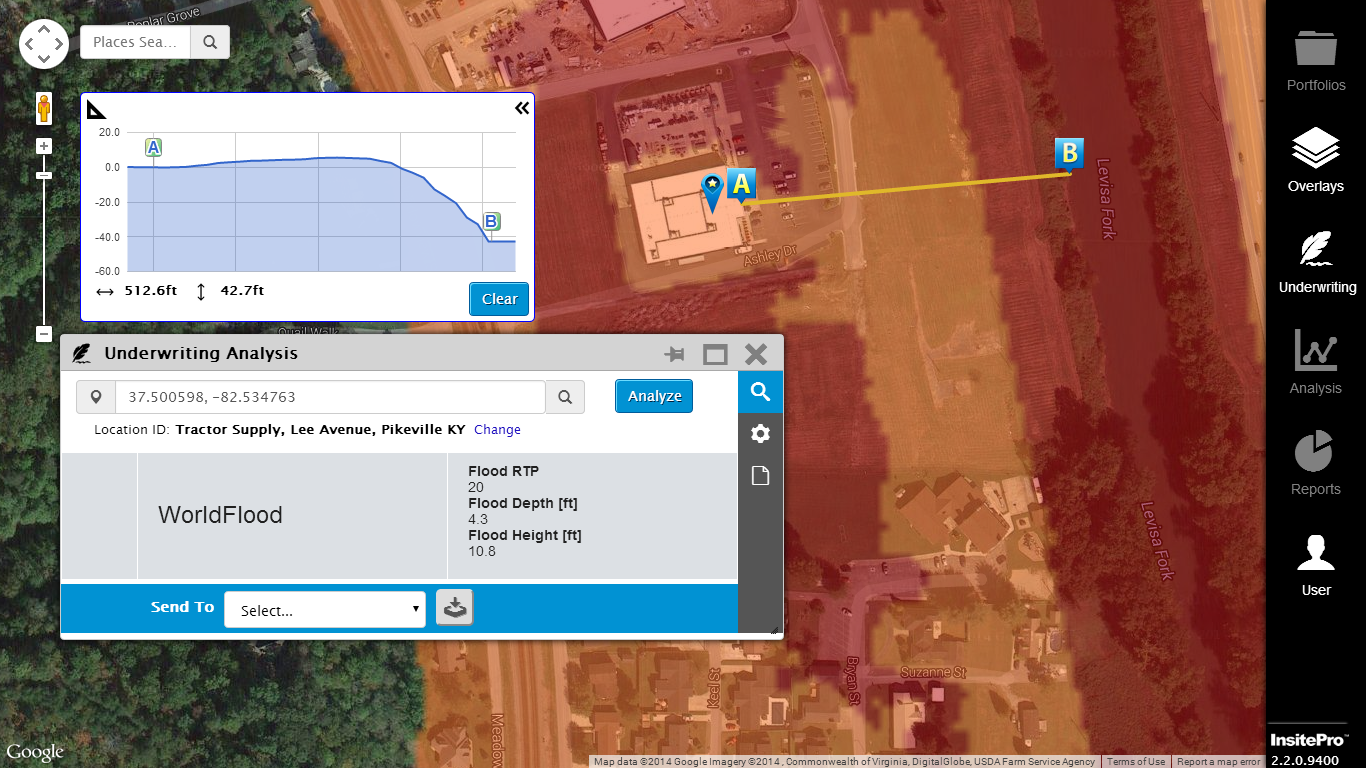Image resolution: width=1366 pixels, height=768 pixels.
Task: Click the Flood Height value 10.8
Action: tap(482, 551)
